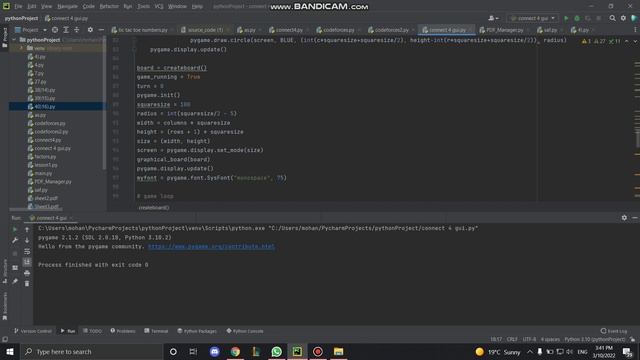Click the createboard() breadcrumb
Viewport: 640px width, 360px height.
tap(153, 208)
